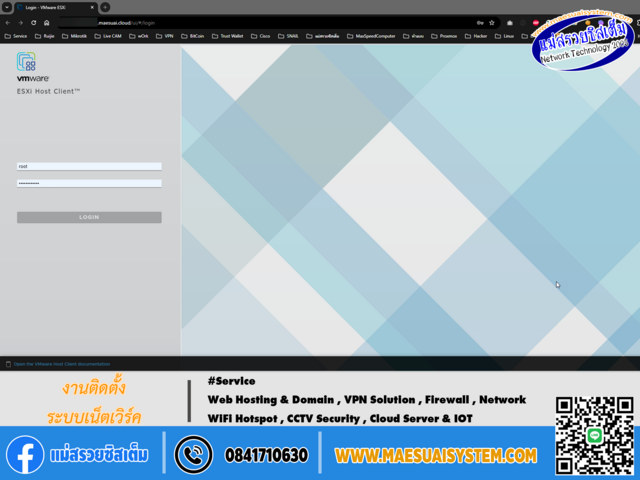Open the tab search dropdown arrow

click(7, 7)
